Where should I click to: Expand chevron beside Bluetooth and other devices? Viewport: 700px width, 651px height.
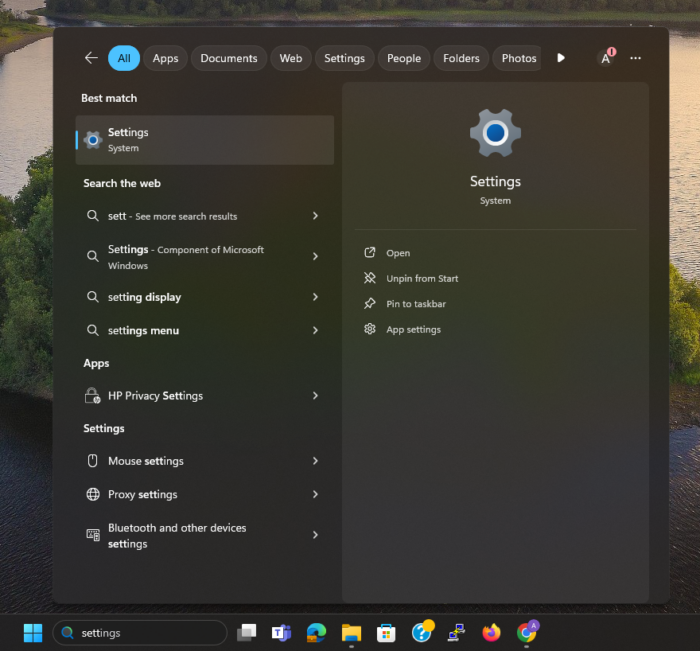pyautogui.click(x=315, y=535)
